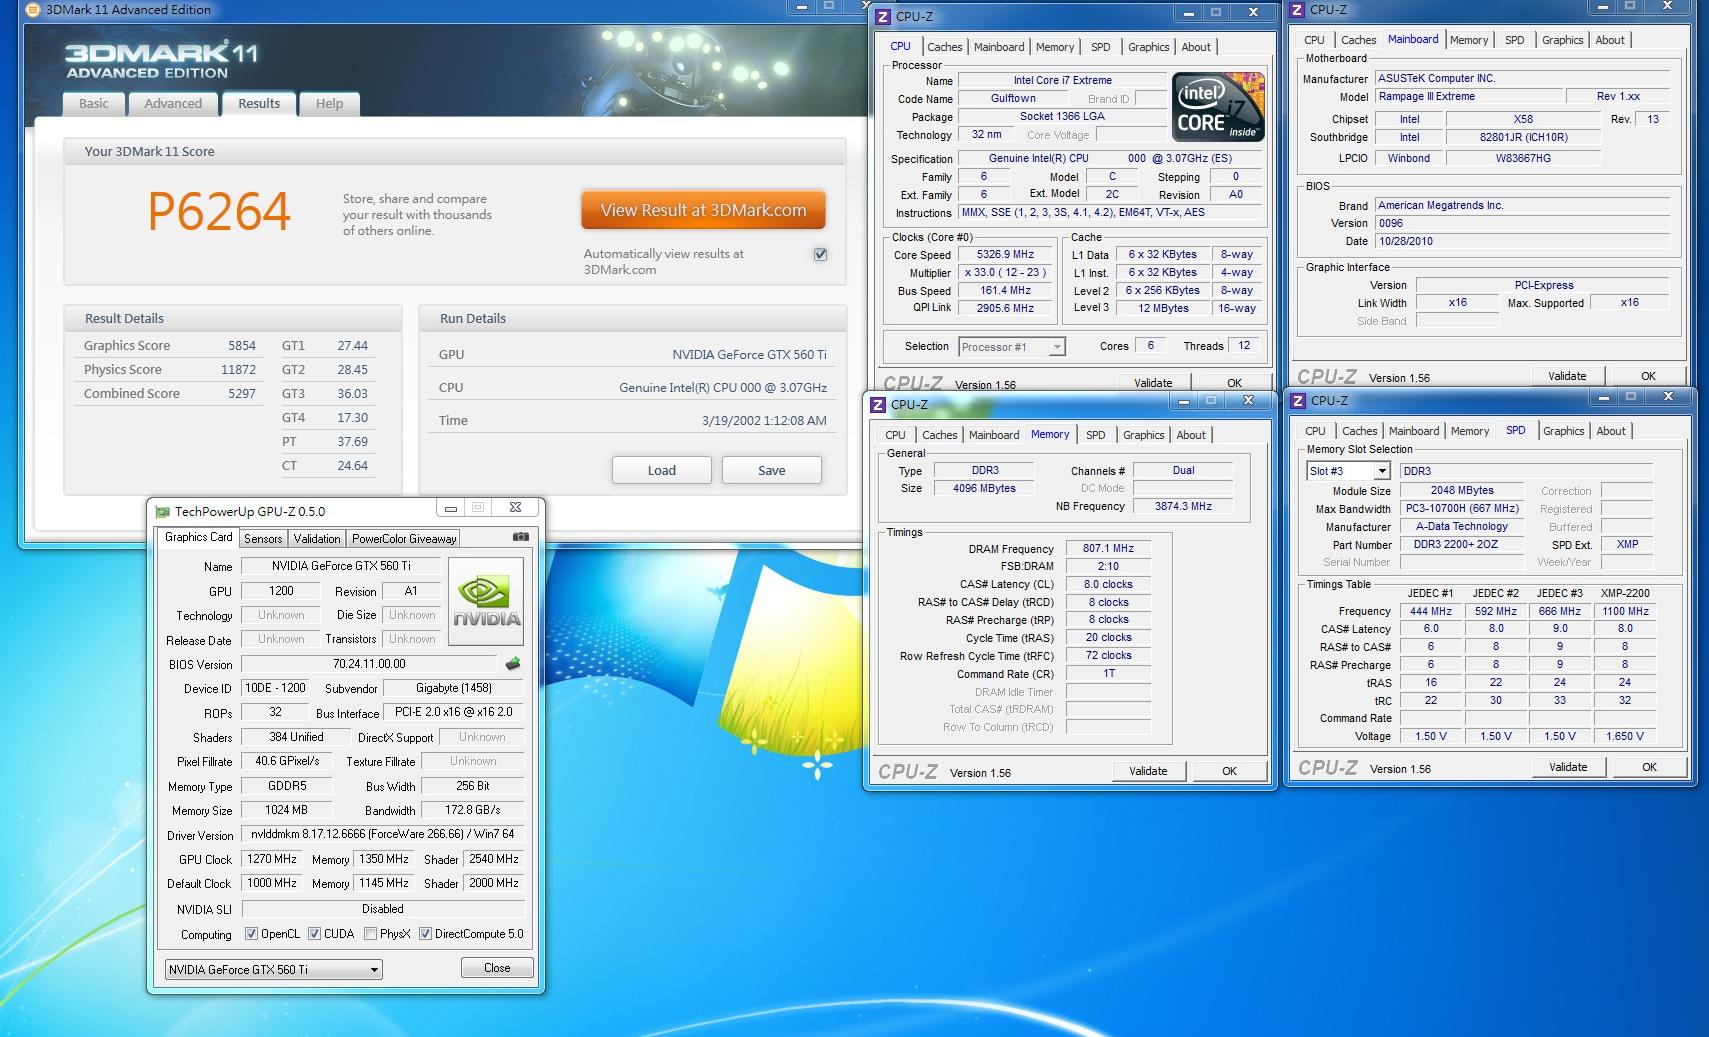Expand the GeForce GTX 560 Ti GPU selector

(374, 969)
